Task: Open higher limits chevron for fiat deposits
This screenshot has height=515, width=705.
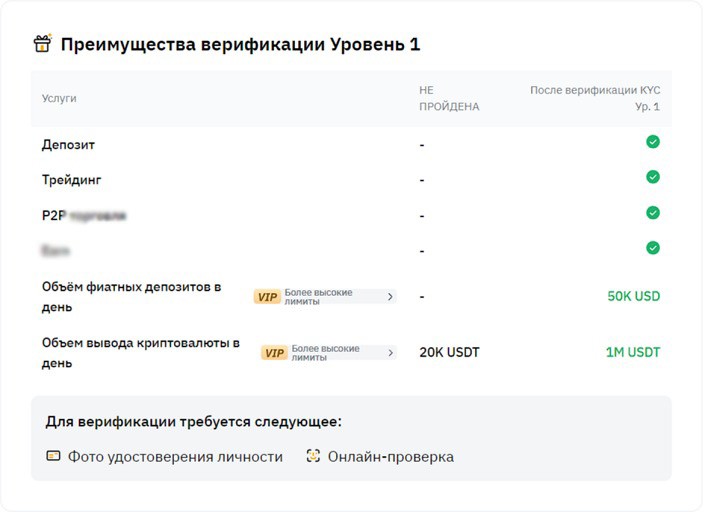Action: click(x=390, y=297)
